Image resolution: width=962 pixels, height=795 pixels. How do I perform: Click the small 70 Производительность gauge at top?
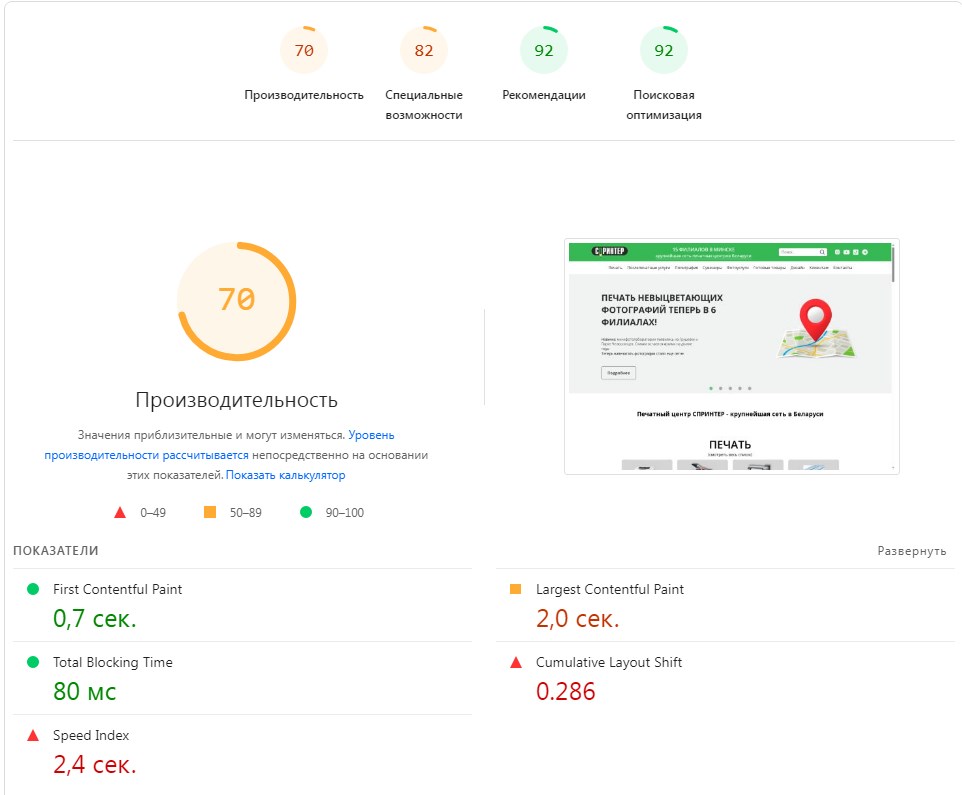tap(304, 48)
